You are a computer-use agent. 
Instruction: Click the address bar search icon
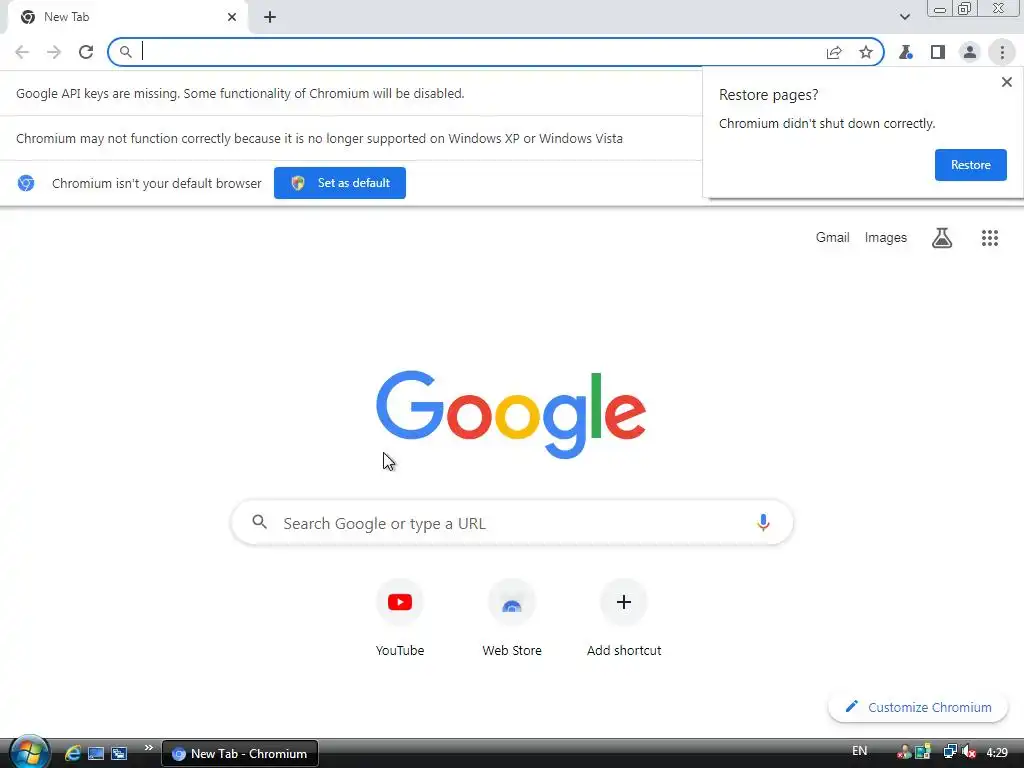125,52
